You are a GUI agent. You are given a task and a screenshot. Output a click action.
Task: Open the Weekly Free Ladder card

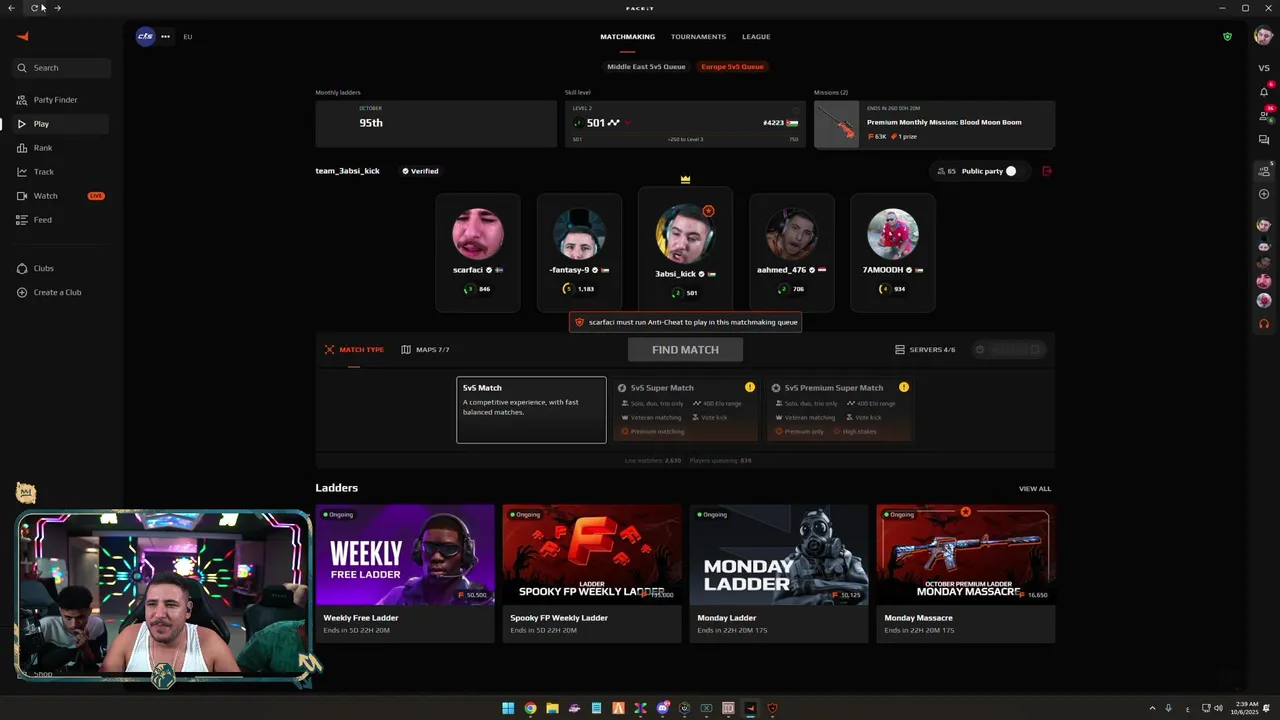click(x=405, y=573)
